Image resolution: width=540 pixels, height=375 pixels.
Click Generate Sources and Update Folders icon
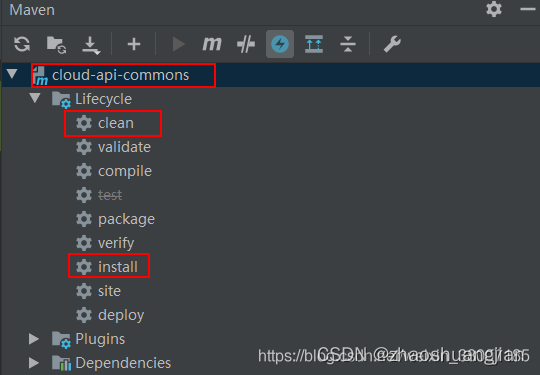click(x=56, y=44)
